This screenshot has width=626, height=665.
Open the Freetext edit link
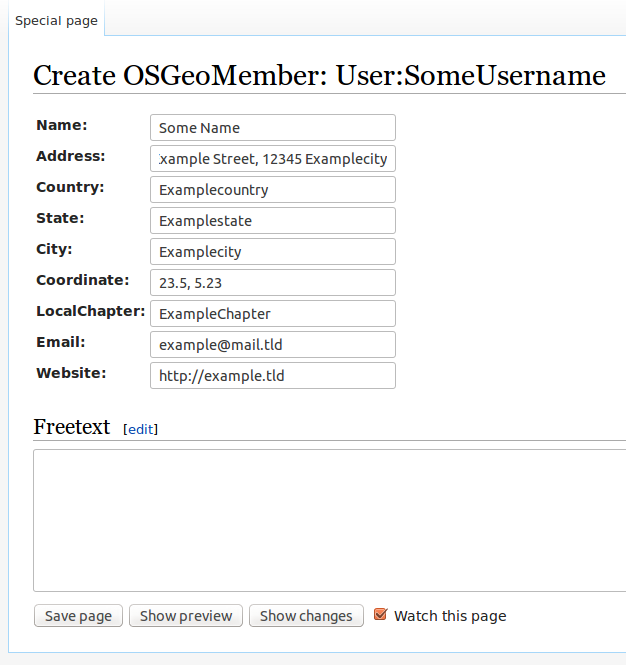pyautogui.click(x=140, y=429)
